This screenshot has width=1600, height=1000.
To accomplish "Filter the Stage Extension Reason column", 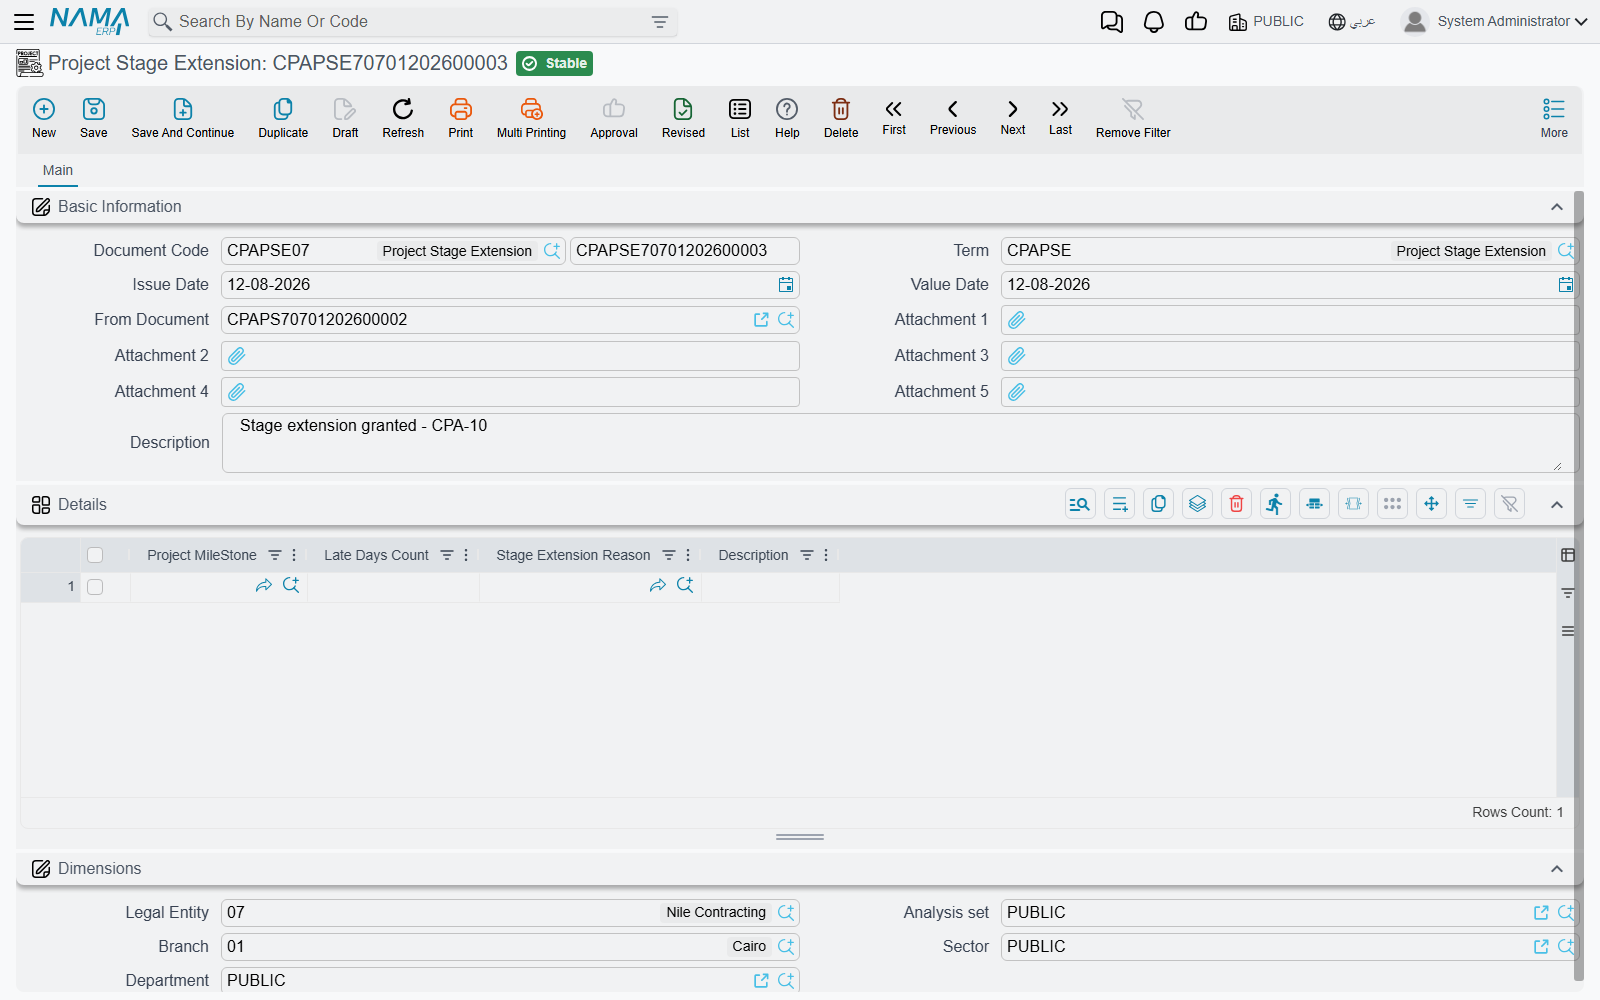I will (669, 555).
